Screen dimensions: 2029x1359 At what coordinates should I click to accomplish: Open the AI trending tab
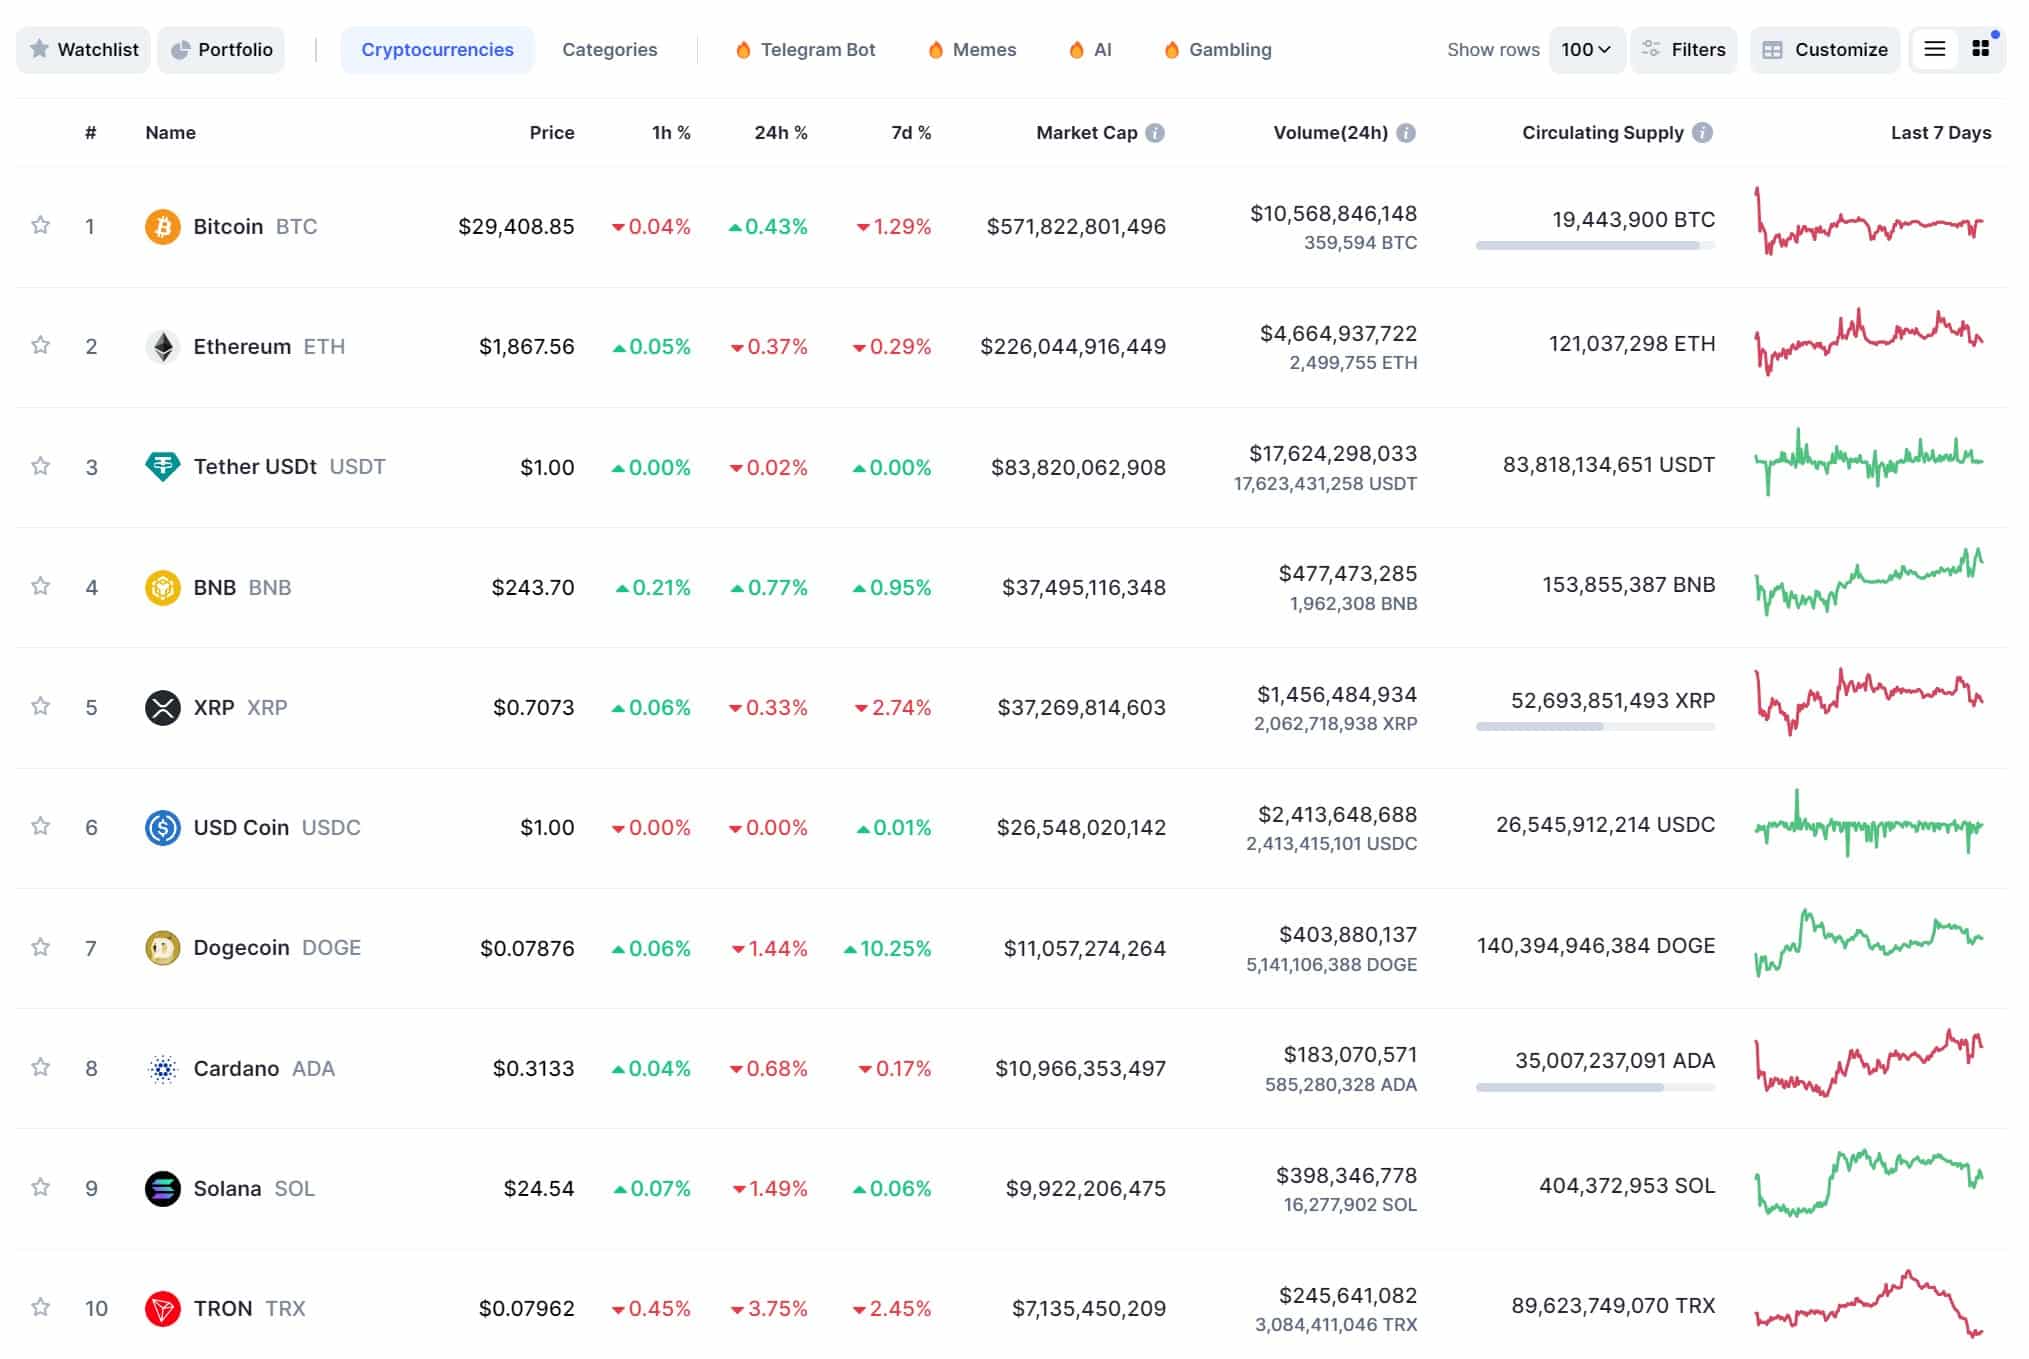click(x=1090, y=50)
